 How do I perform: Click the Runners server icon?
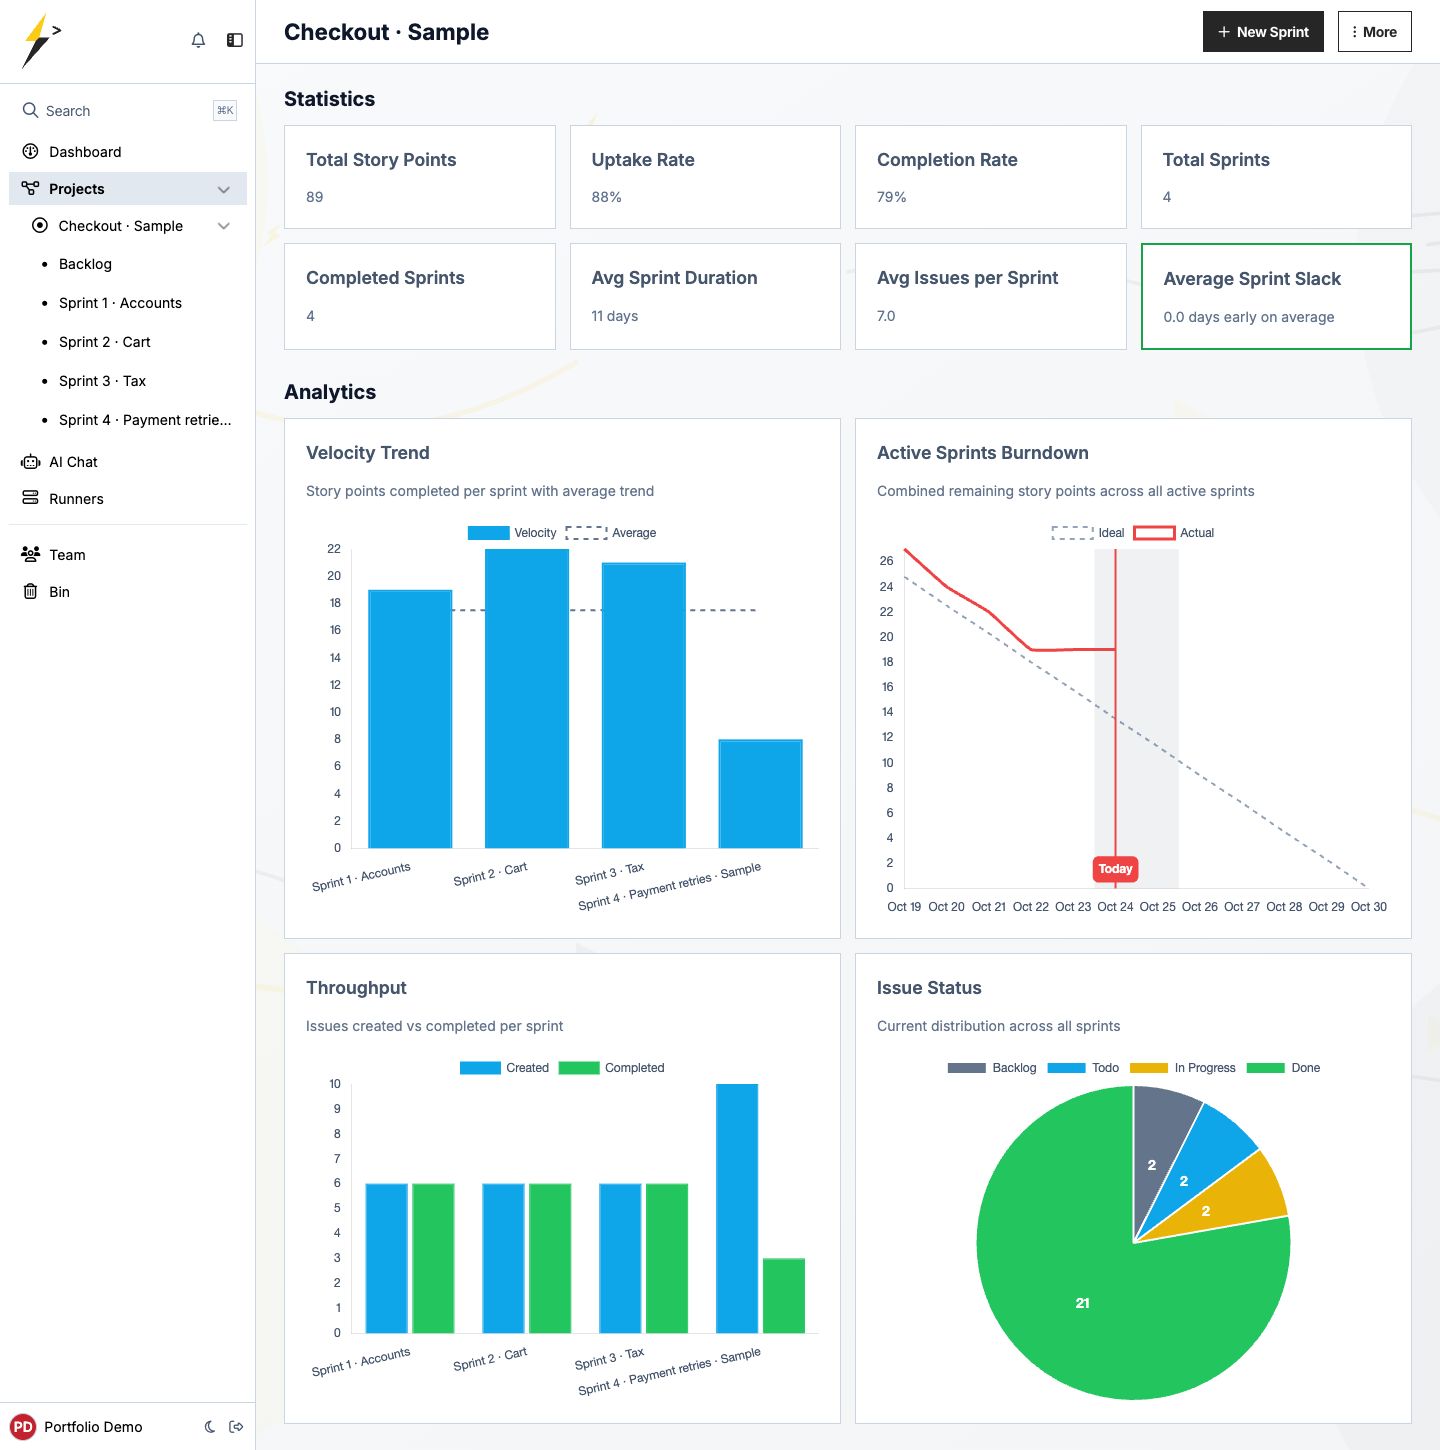[31, 498]
